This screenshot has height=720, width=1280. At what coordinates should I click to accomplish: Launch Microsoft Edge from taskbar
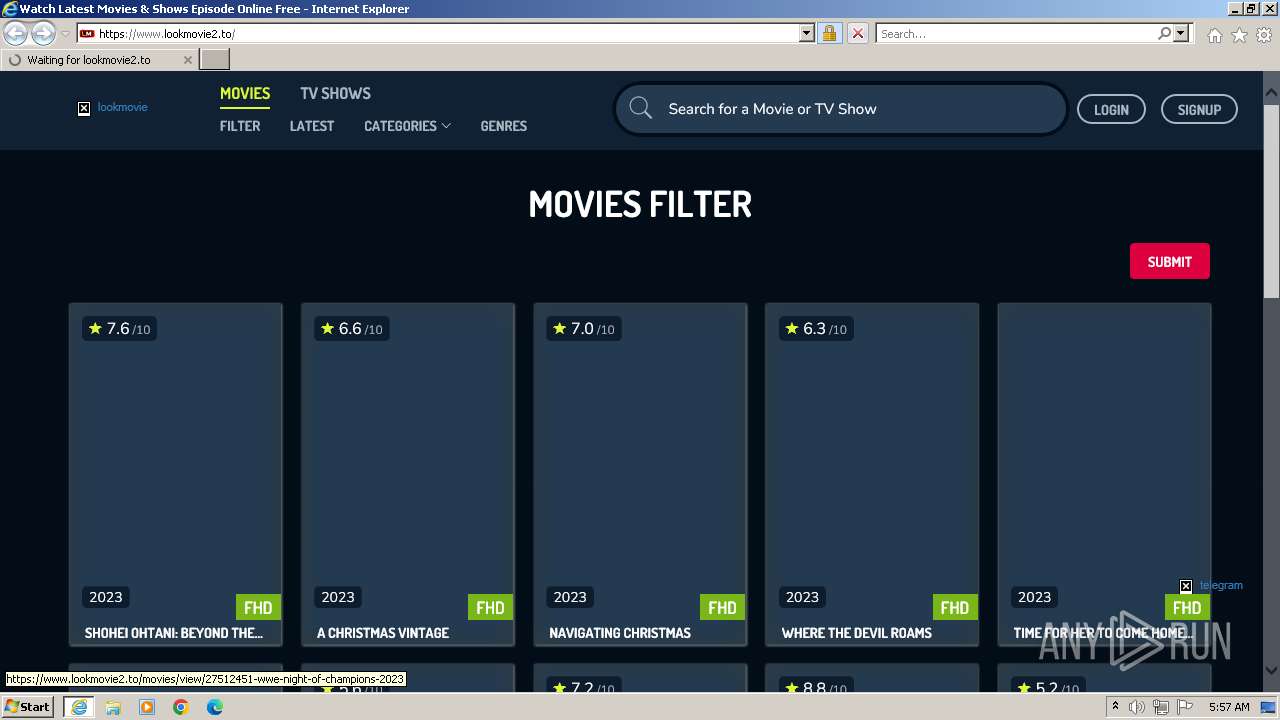(x=215, y=707)
